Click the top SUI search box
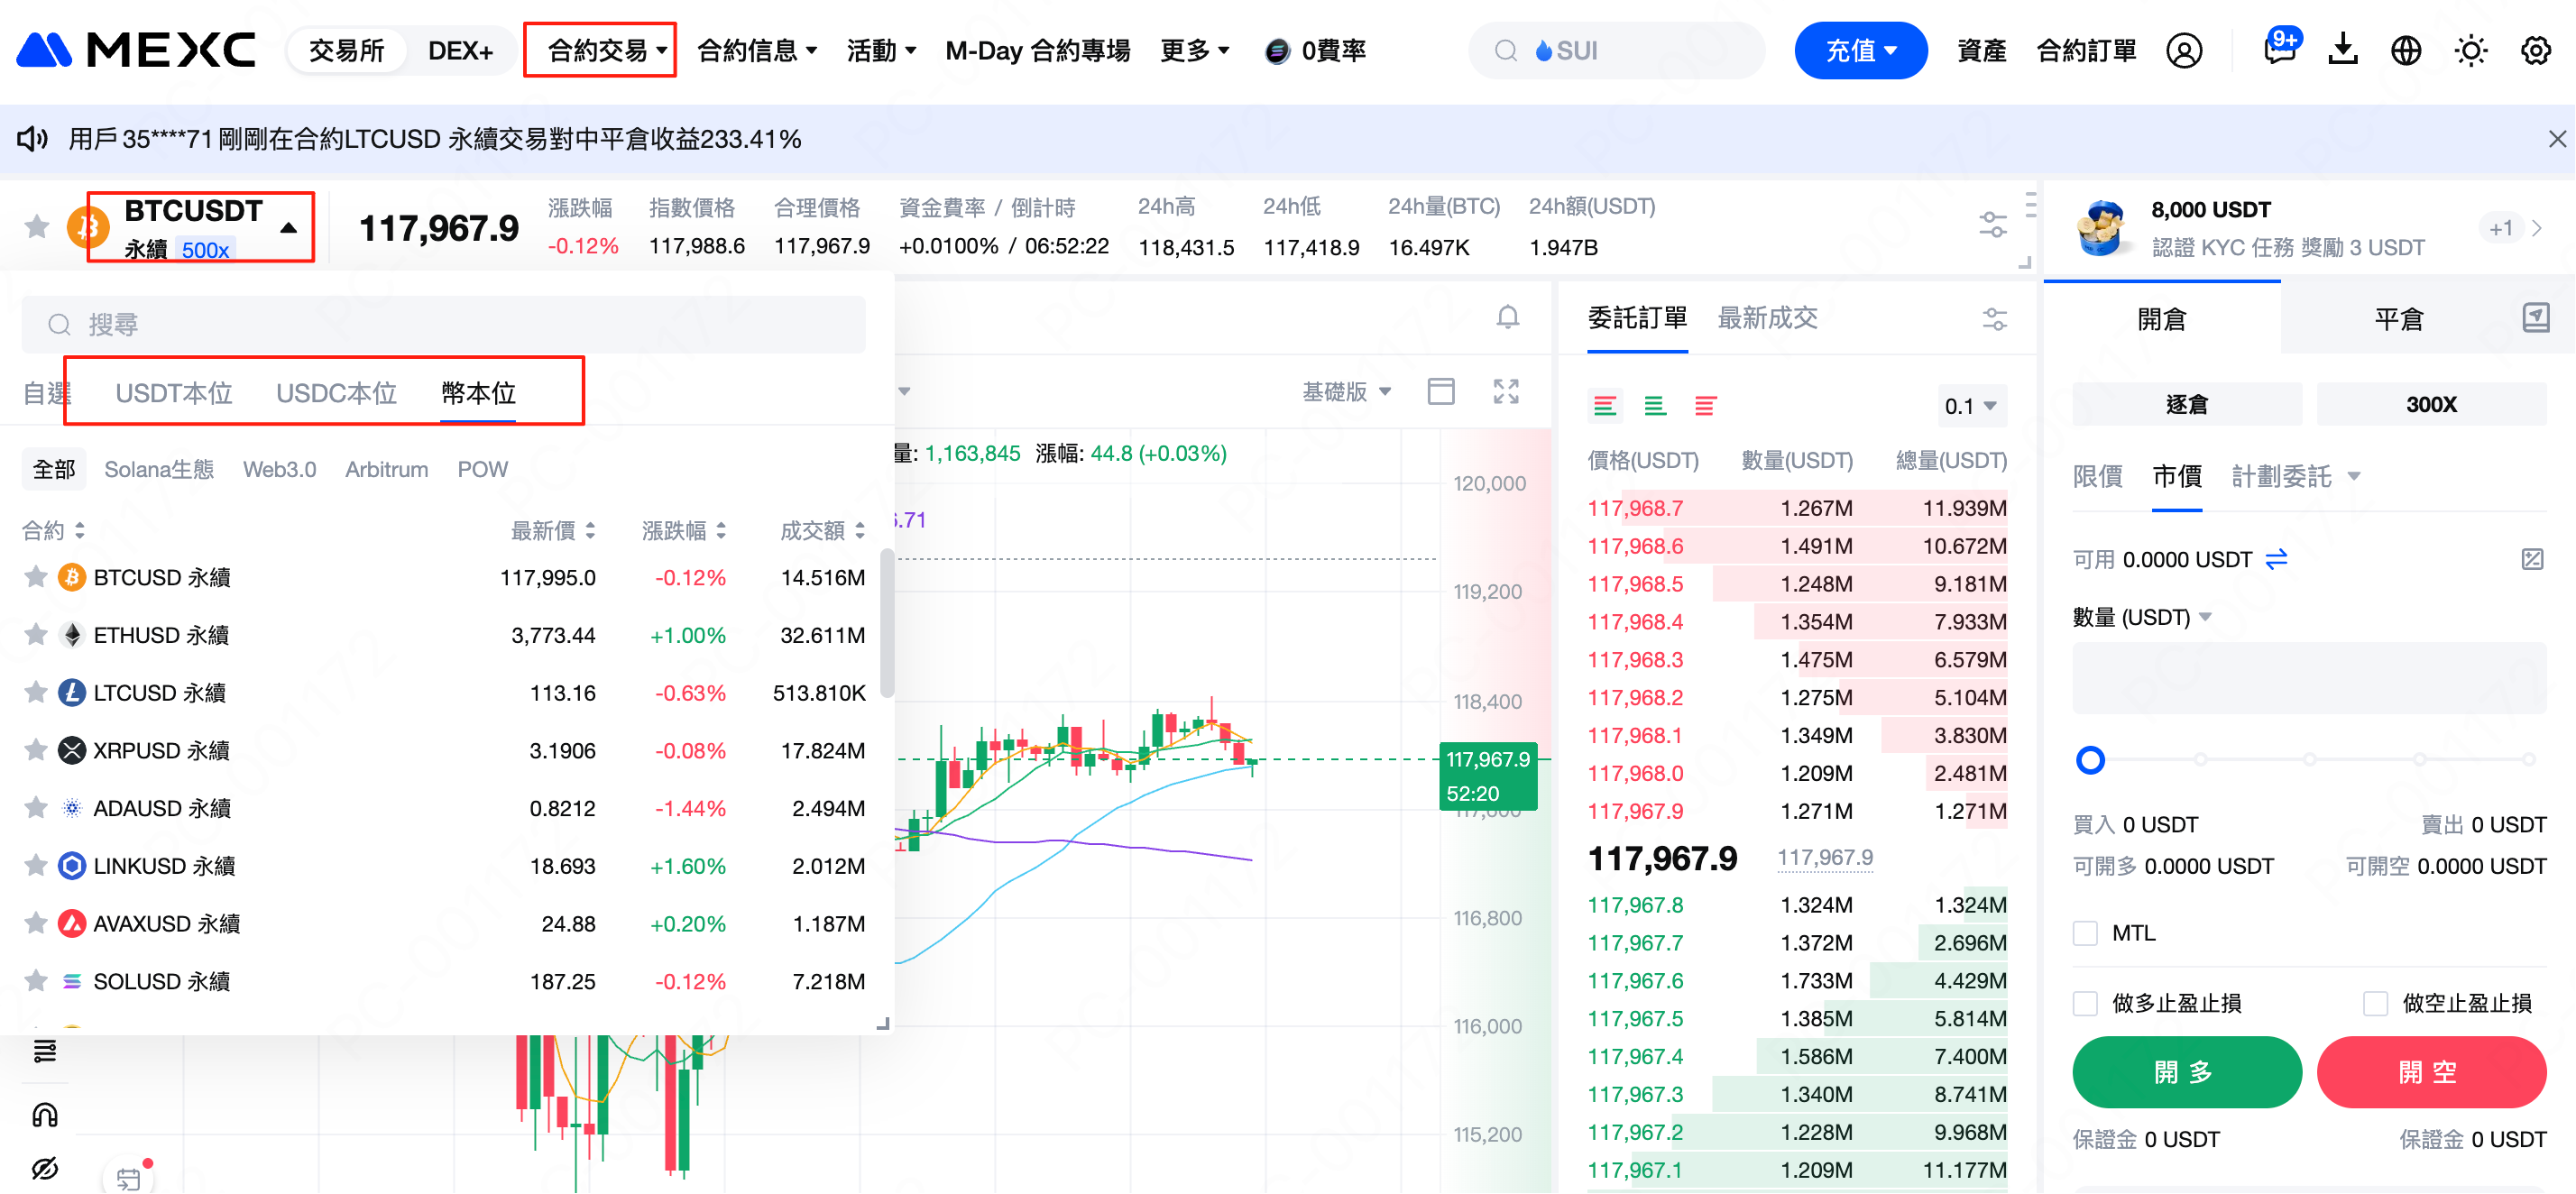The height and width of the screenshot is (1194, 2576). coord(1616,50)
